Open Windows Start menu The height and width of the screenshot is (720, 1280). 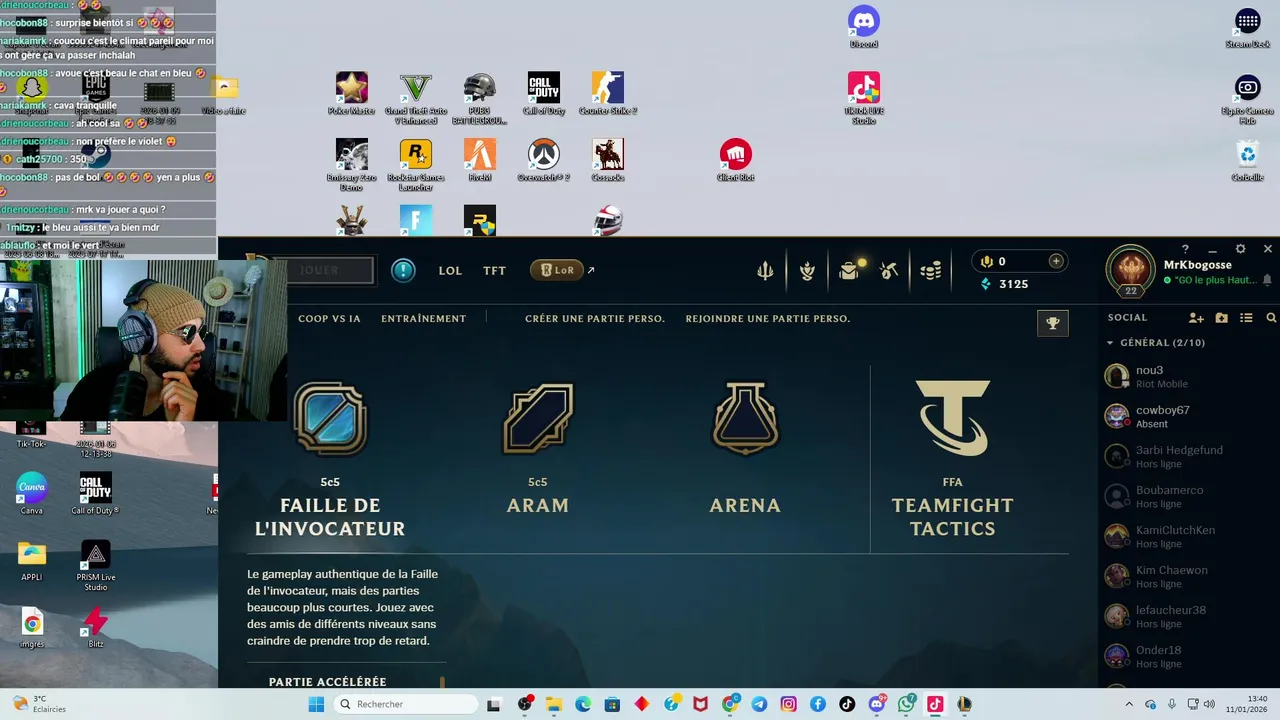point(316,704)
